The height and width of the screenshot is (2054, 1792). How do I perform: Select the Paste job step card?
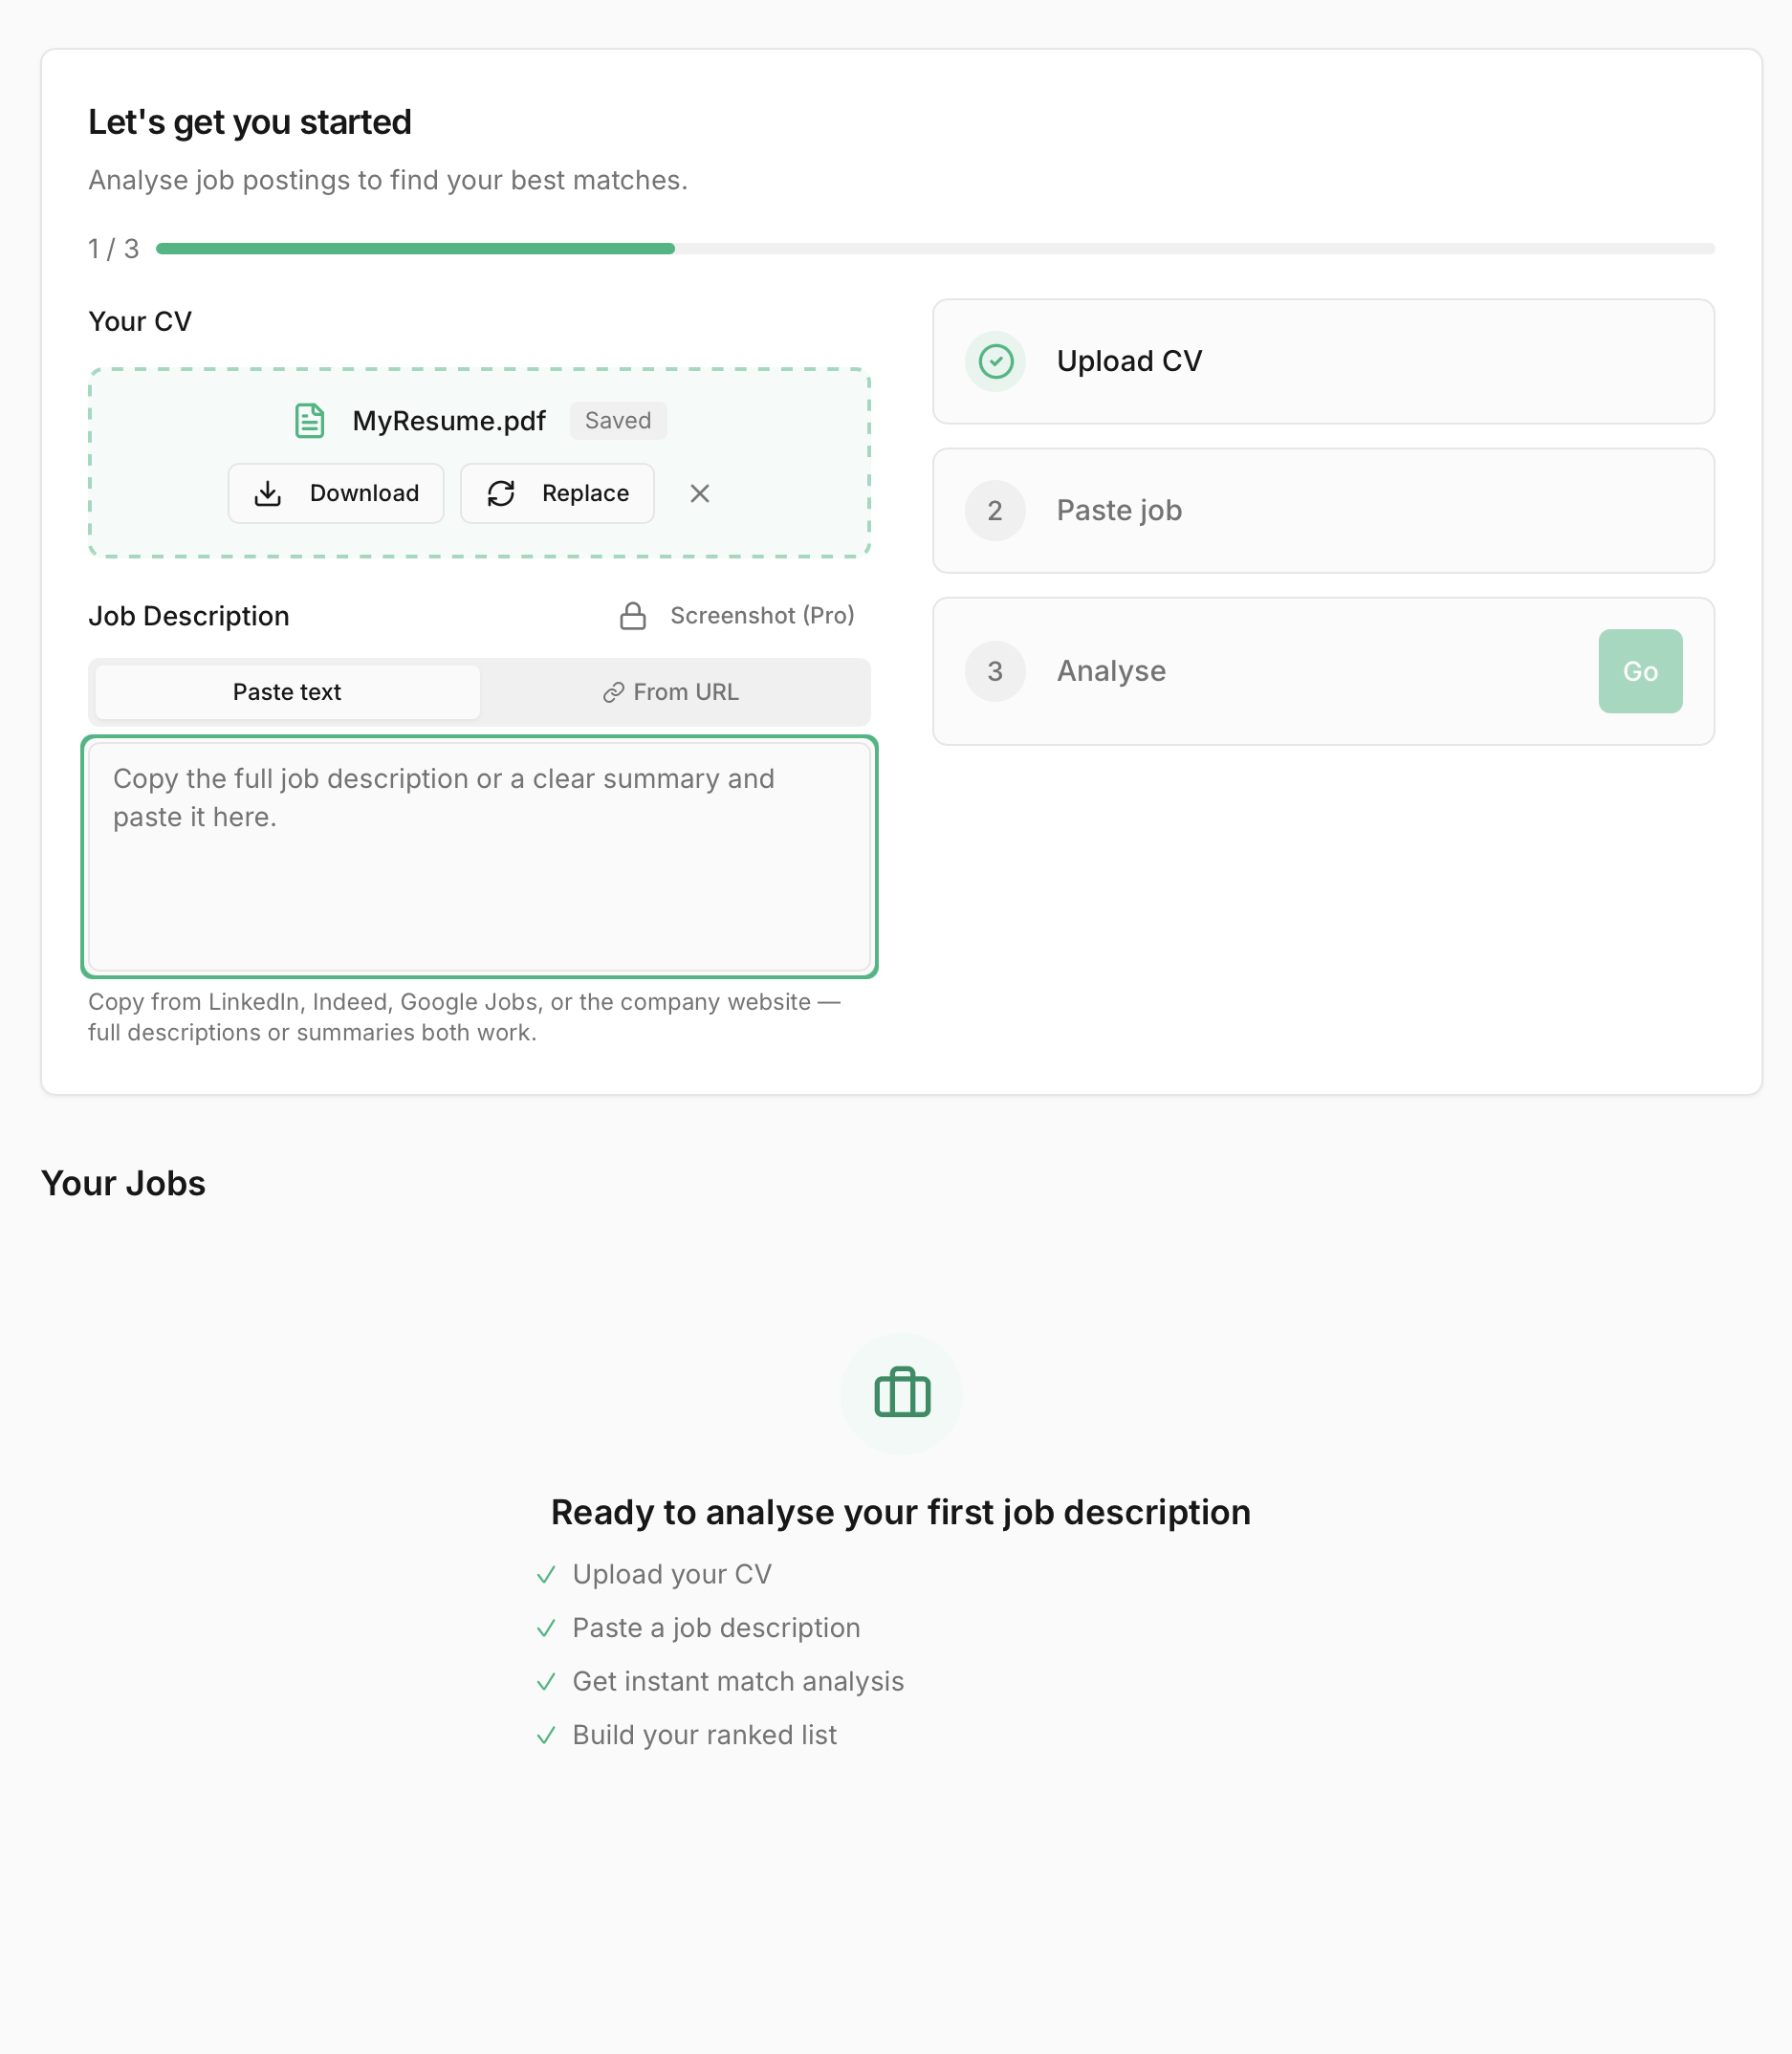(x=1322, y=510)
